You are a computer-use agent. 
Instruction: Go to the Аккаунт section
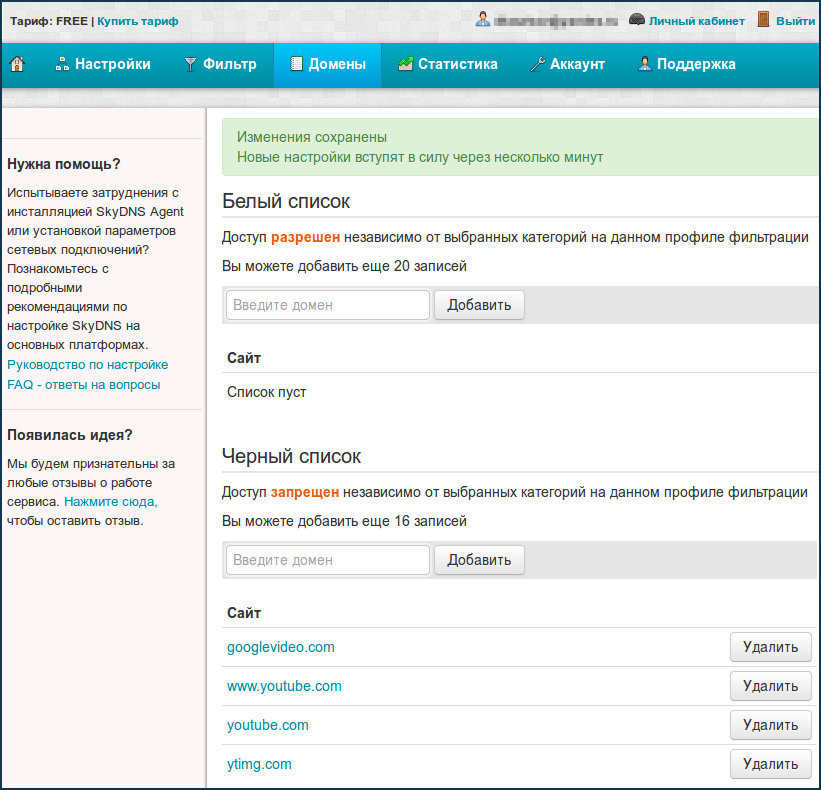(x=567, y=64)
